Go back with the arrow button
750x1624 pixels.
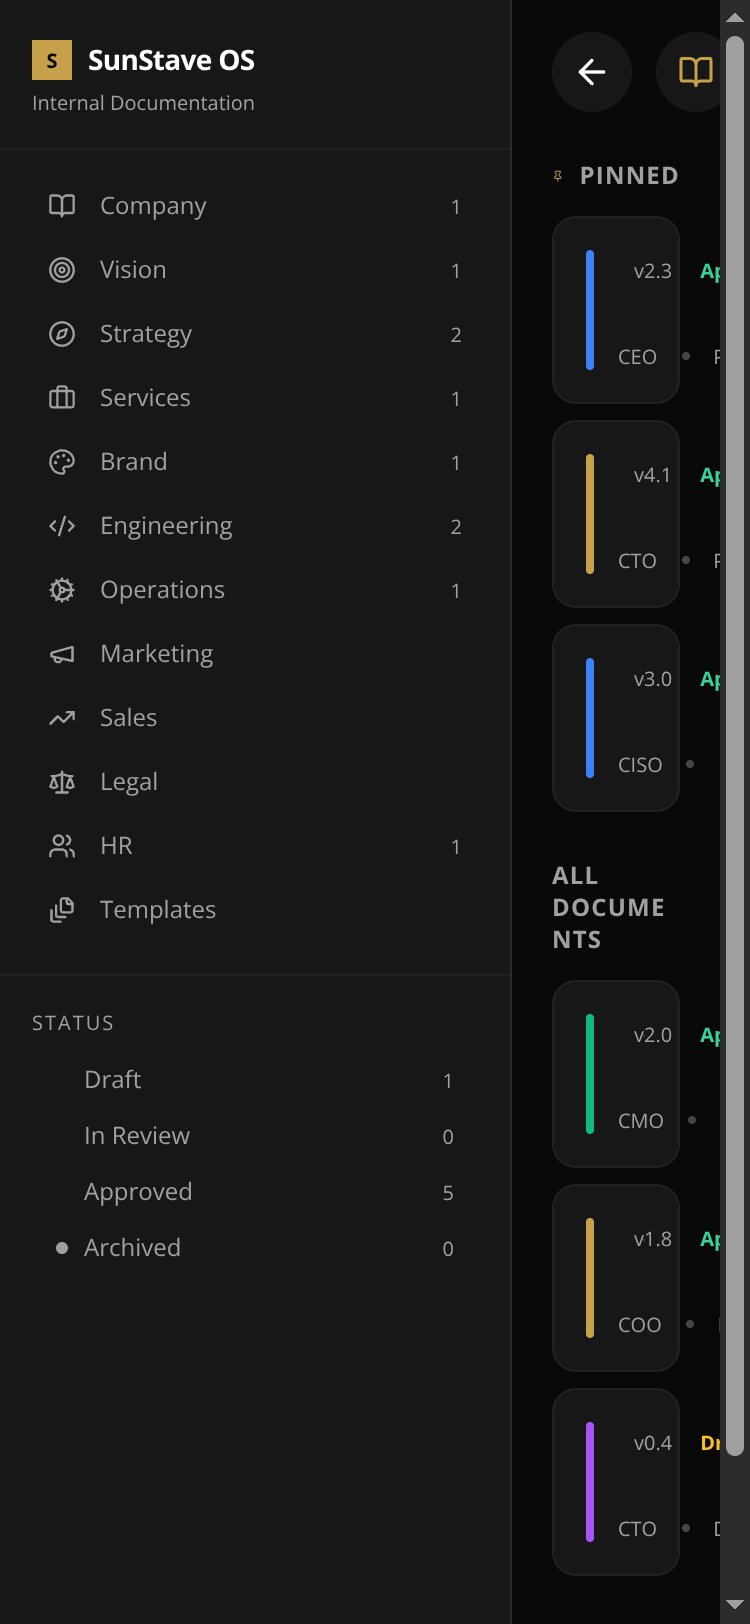(x=592, y=72)
